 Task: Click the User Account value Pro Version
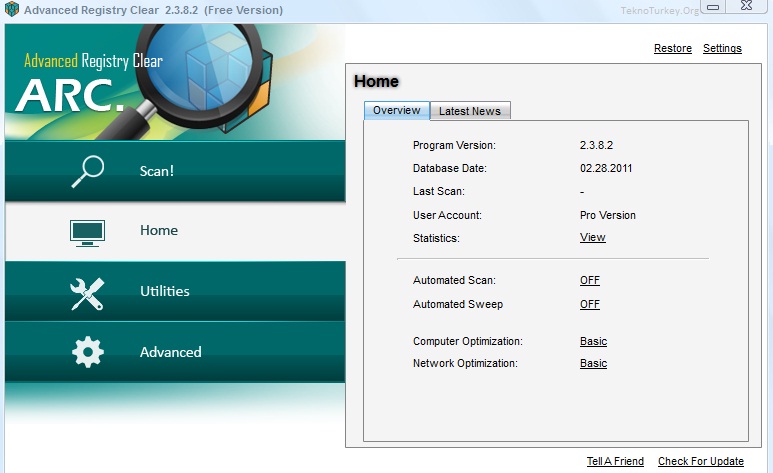(x=608, y=216)
